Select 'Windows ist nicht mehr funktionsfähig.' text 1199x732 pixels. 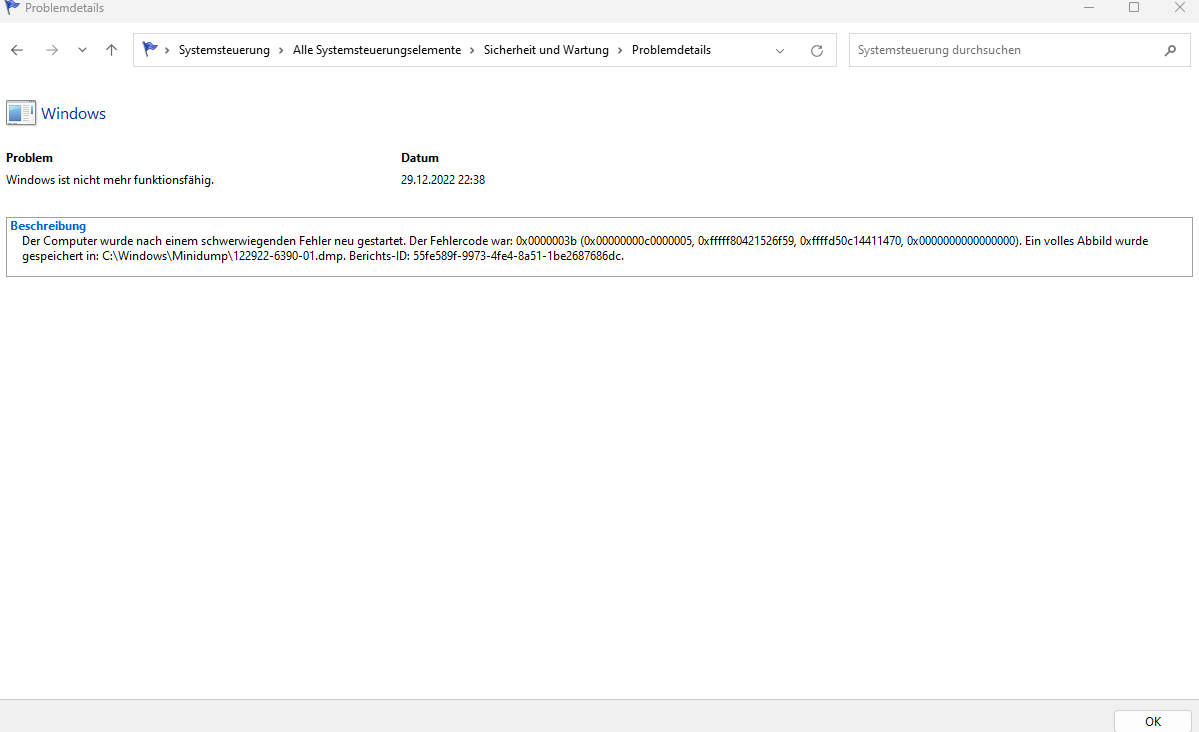tap(110, 180)
